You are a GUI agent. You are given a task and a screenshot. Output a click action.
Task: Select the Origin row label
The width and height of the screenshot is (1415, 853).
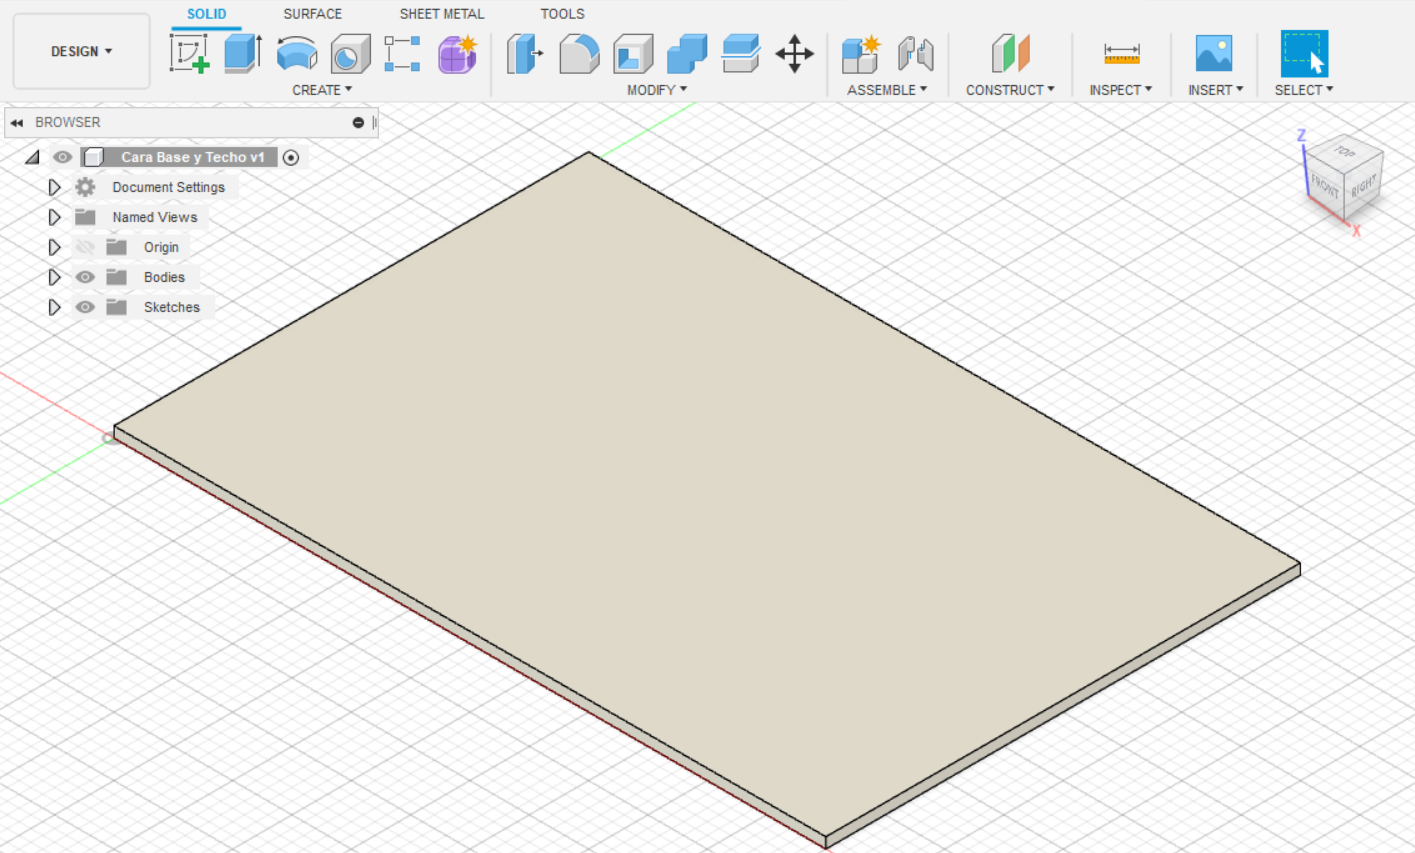tap(161, 247)
